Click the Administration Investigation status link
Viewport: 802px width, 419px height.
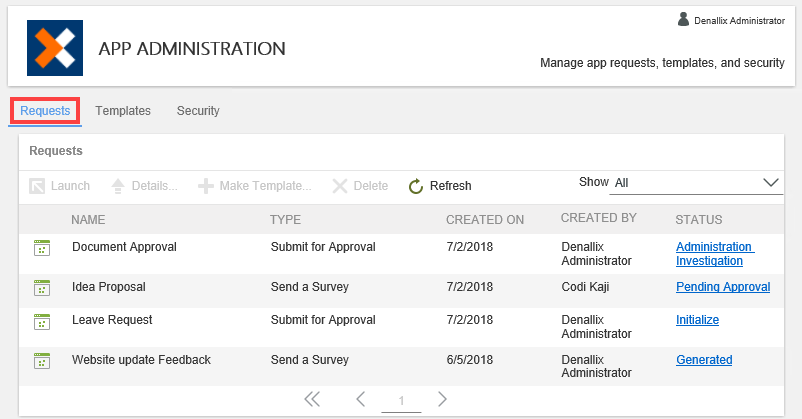[x=714, y=254]
